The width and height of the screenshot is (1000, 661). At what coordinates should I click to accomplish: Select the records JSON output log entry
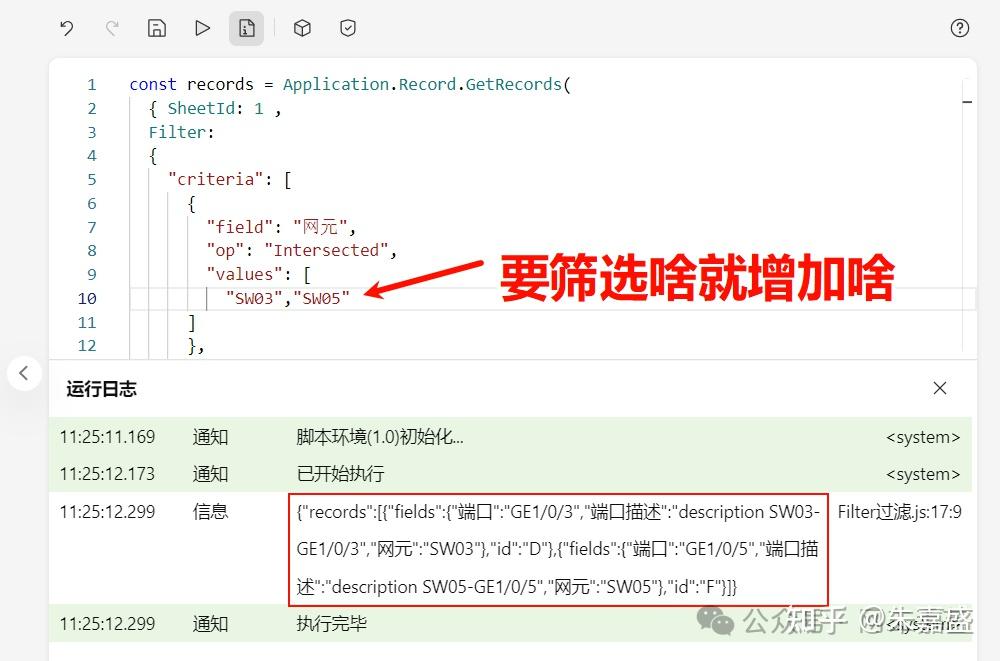pyautogui.click(x=558, y=549)
